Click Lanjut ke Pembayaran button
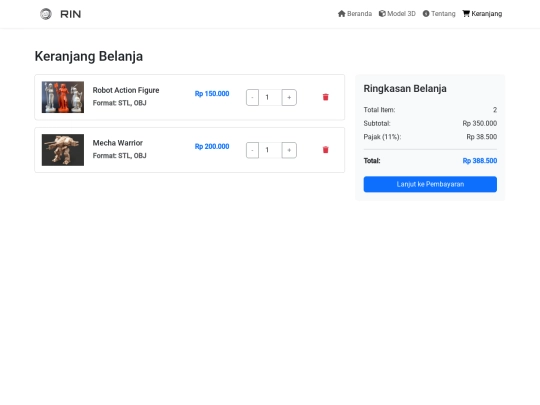The image size is (540, 405). pyautogui.click(x=430, y=184)
